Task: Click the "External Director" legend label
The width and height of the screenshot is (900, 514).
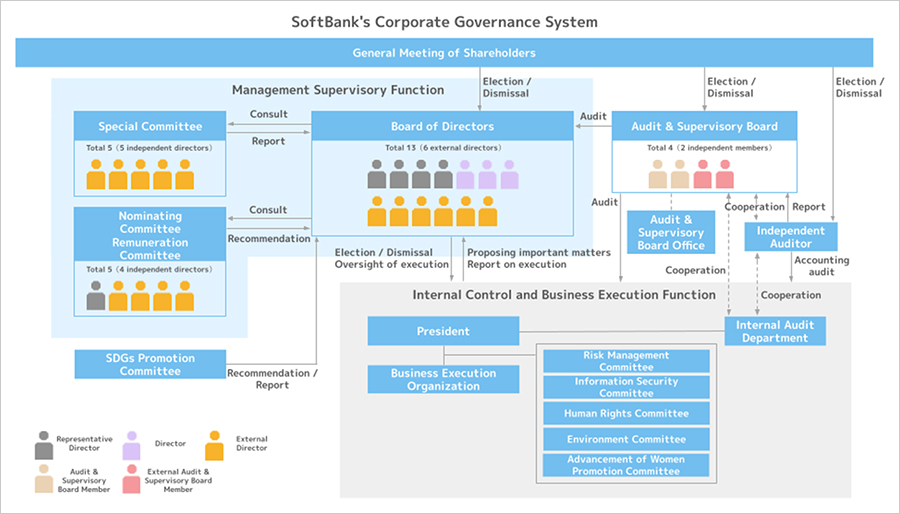Action: tap(251, 443)
